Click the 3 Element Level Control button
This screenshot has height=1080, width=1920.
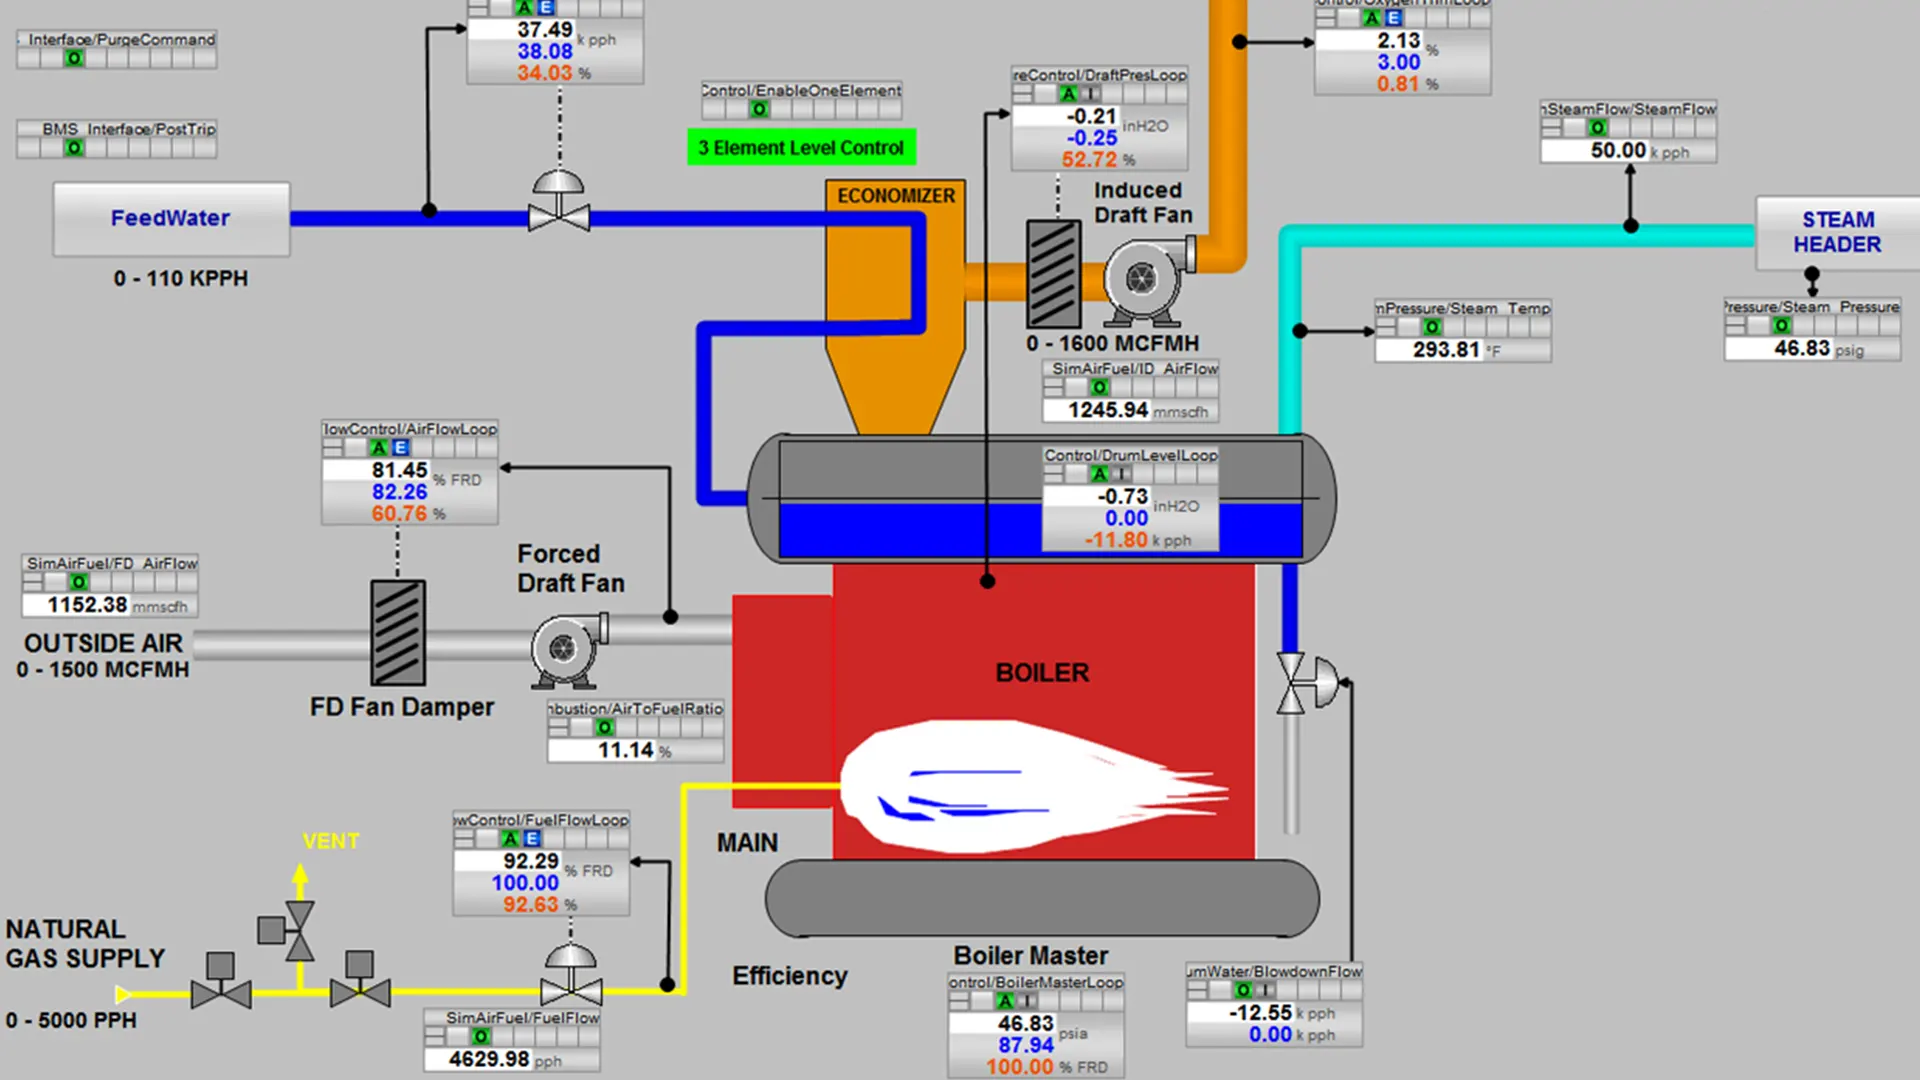pyautogui.click(x=801, y=148)
